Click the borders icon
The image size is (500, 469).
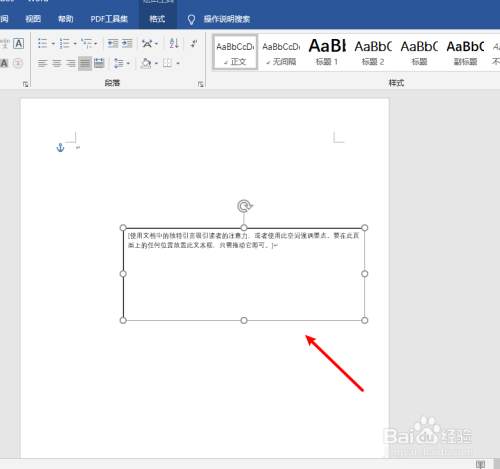coord(167,63)
